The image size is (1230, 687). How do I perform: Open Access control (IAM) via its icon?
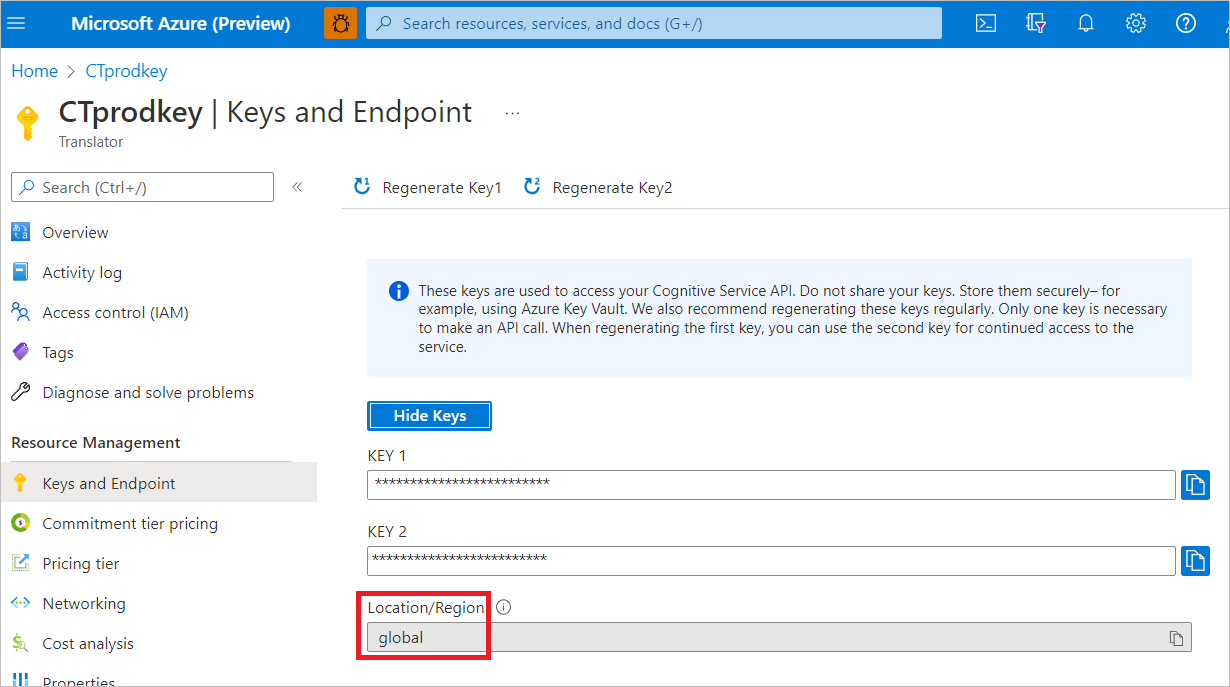(20, 312)
